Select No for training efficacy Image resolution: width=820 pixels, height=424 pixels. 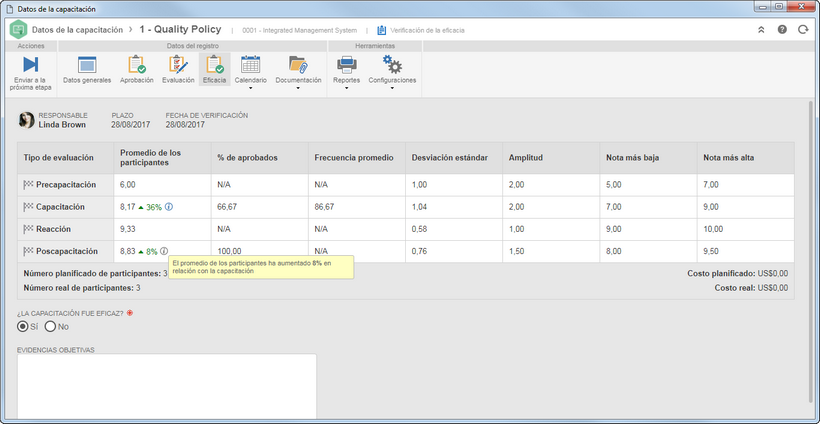50,327
